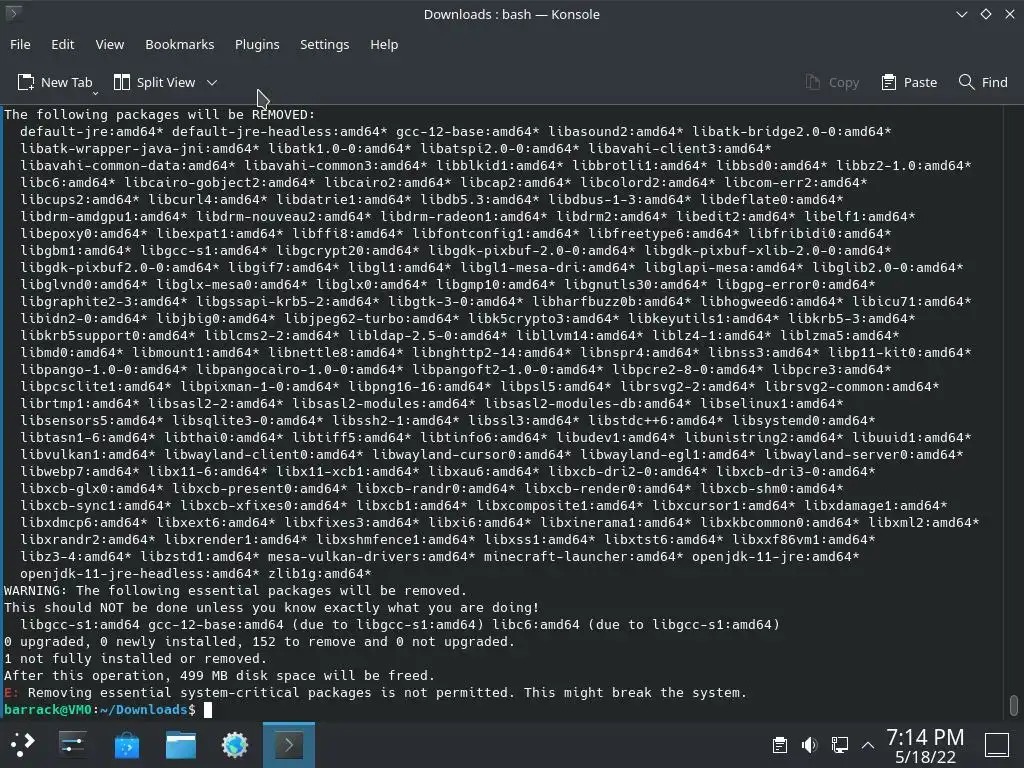Open the Discover store taskbar icon
This screenshot has height=768, width=1024.
[x=127, y=744]
